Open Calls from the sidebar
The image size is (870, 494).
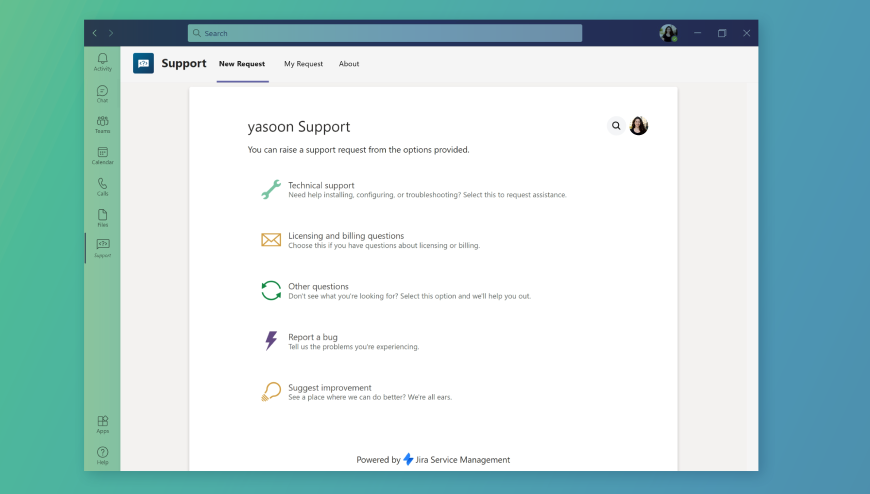(x=102, y=186)
